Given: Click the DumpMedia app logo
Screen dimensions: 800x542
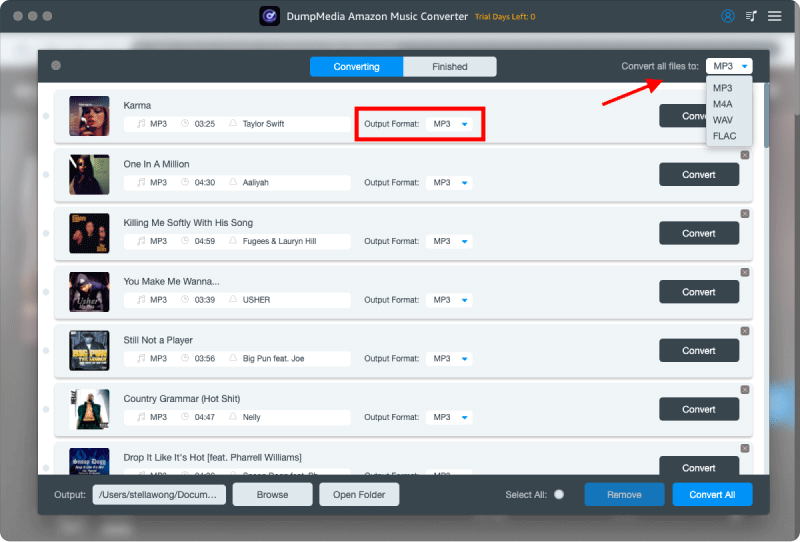Looking at the screenshot, I should pyautogui.click(x=269, y=16).
